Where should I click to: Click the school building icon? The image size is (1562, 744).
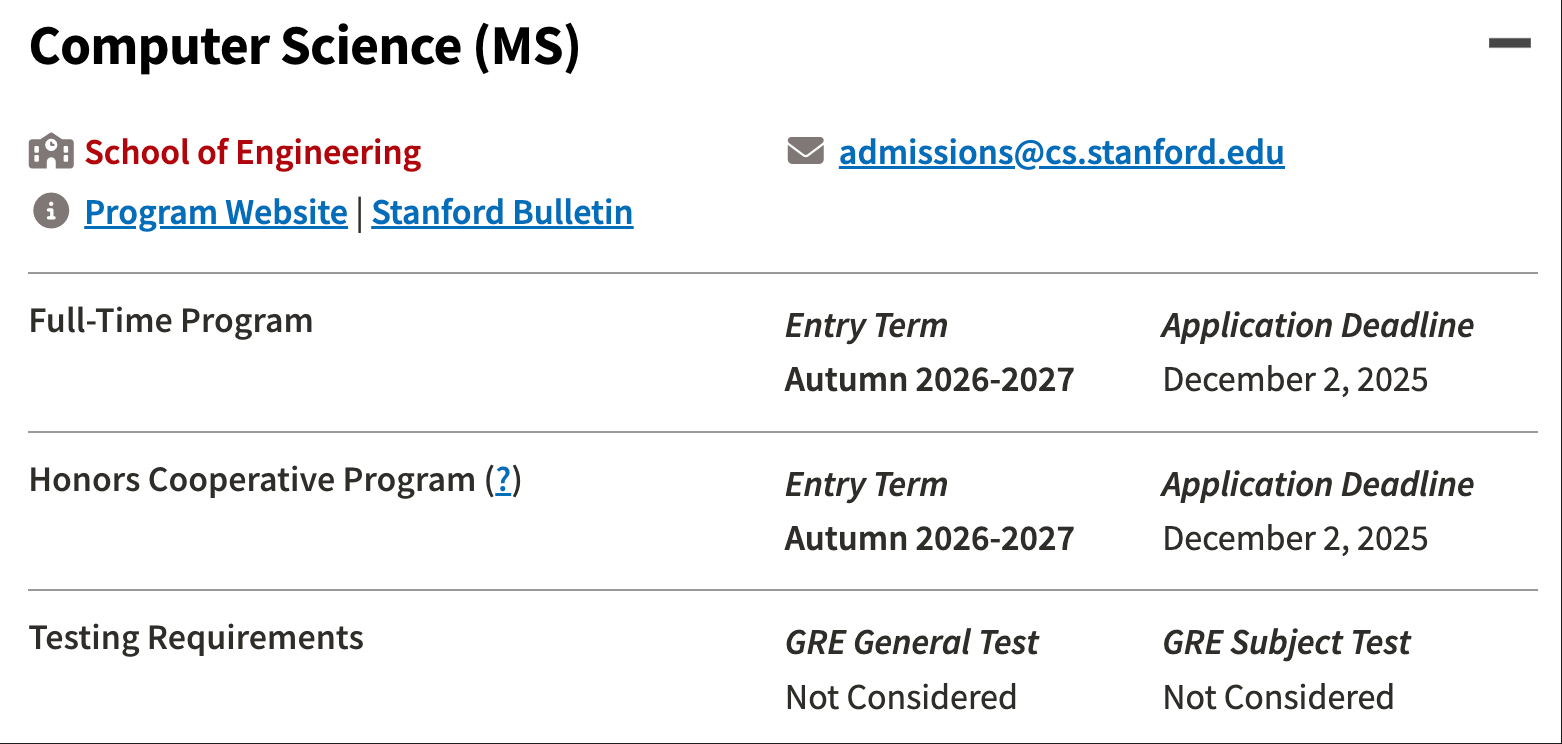[x=51, y=152]
